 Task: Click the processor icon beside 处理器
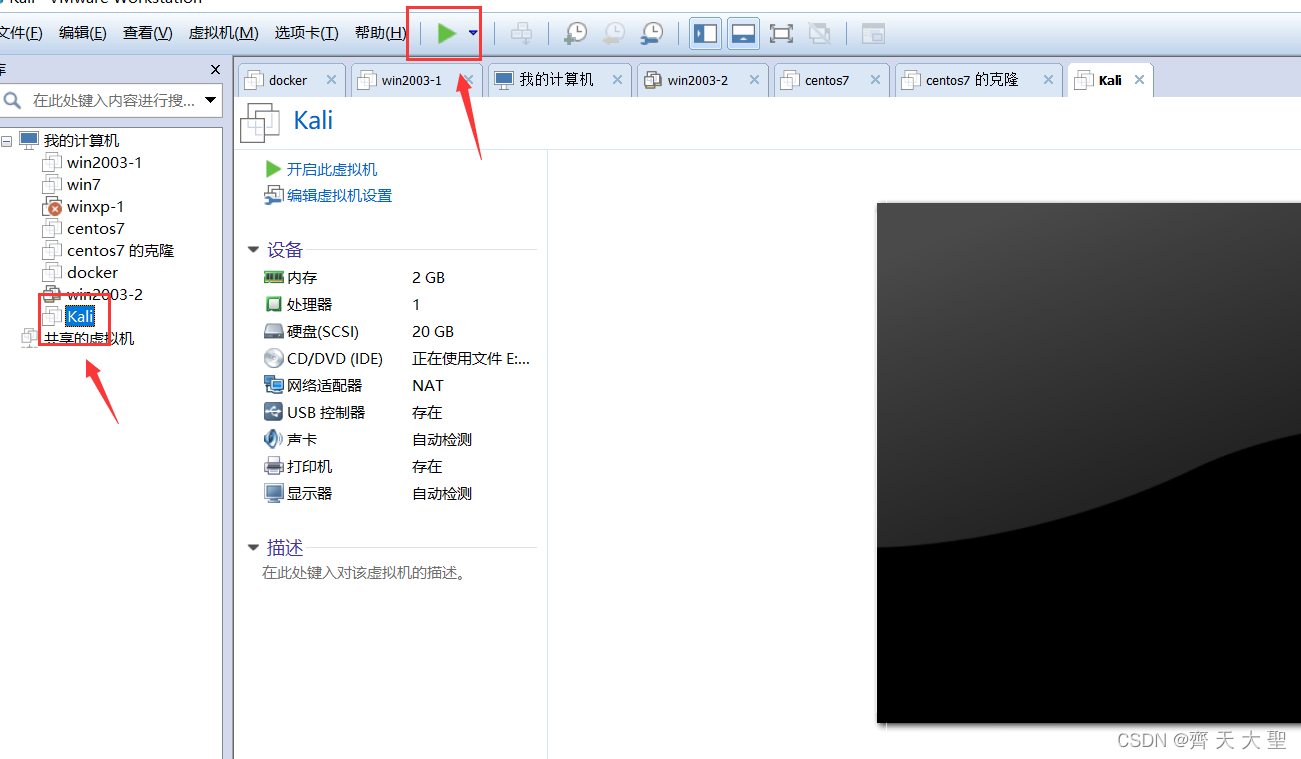click(x=273, y=304)
